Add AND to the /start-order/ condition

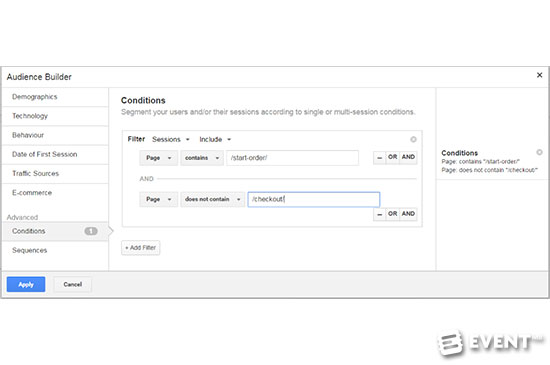408,157
